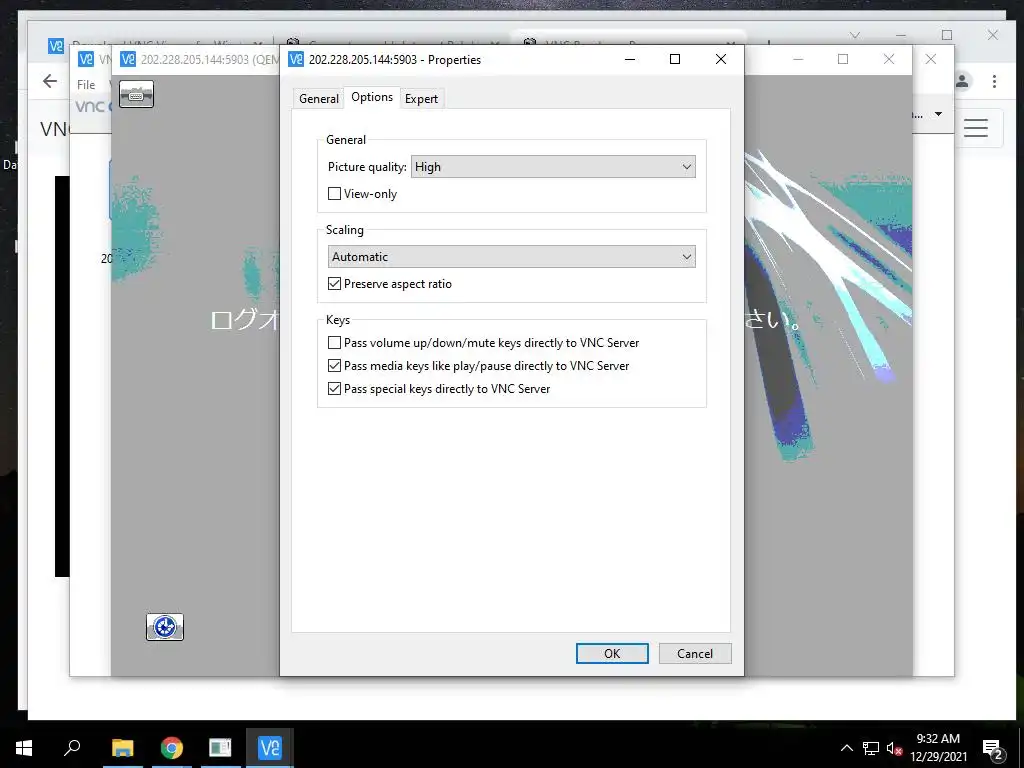Open Chrome profile avatar icon

point(962,81)
